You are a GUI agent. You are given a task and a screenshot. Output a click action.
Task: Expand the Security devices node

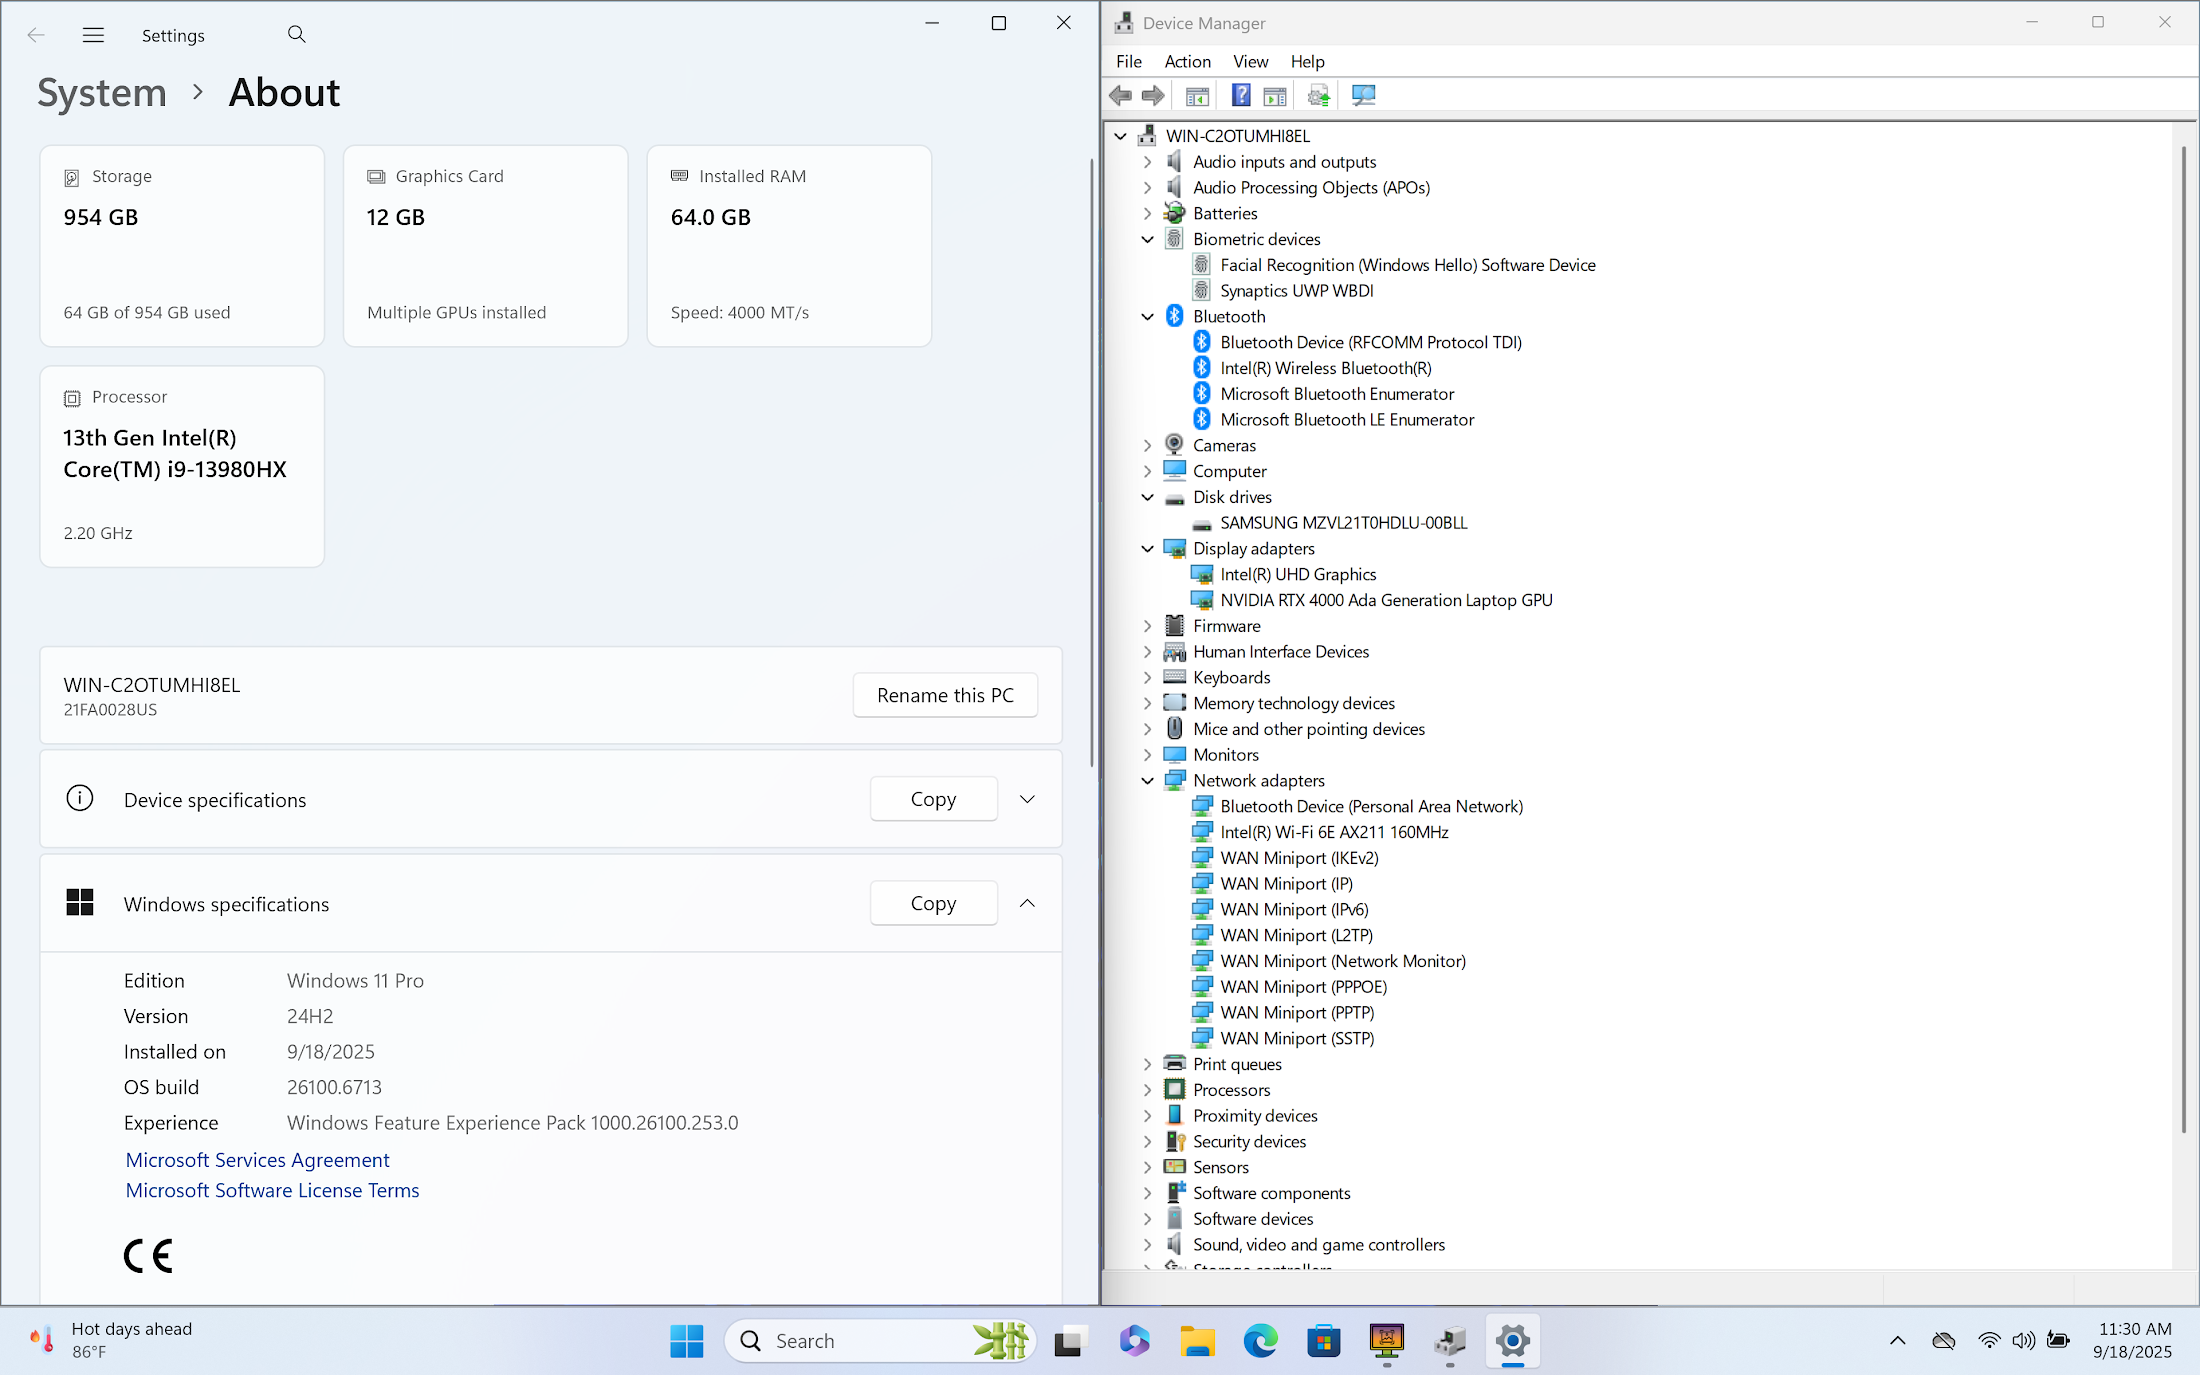pyautogui.click(x=1148, y=1141)
